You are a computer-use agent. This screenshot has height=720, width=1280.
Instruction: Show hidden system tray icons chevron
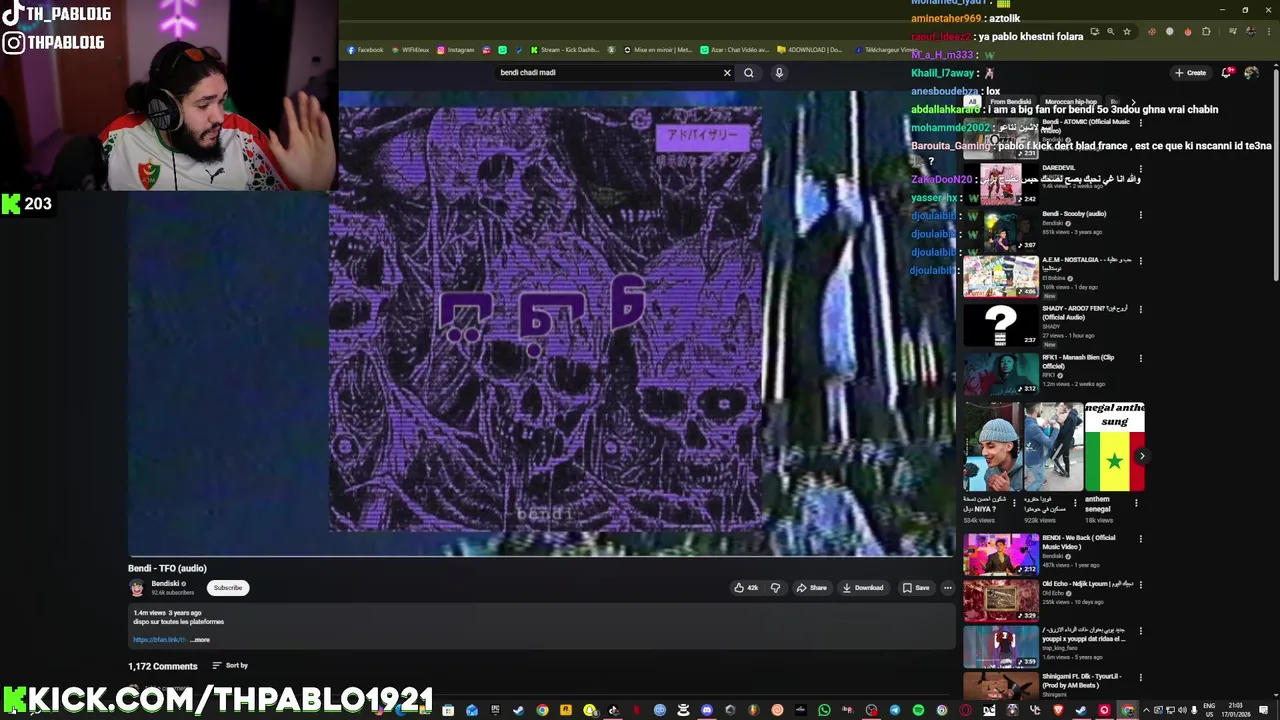click(1146, 710)
